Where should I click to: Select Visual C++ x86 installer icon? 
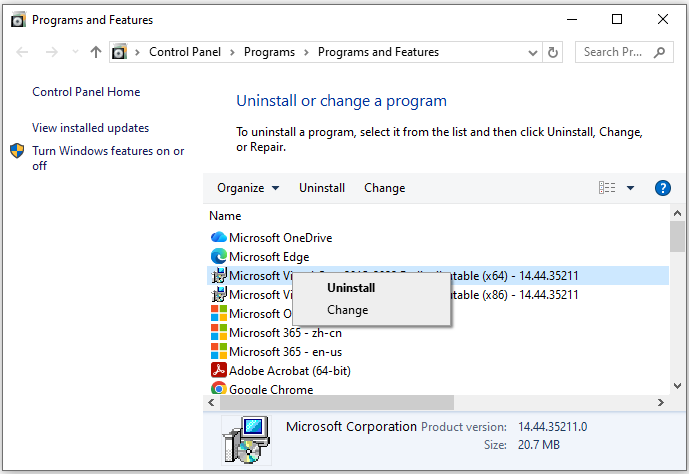pos(219,294)
